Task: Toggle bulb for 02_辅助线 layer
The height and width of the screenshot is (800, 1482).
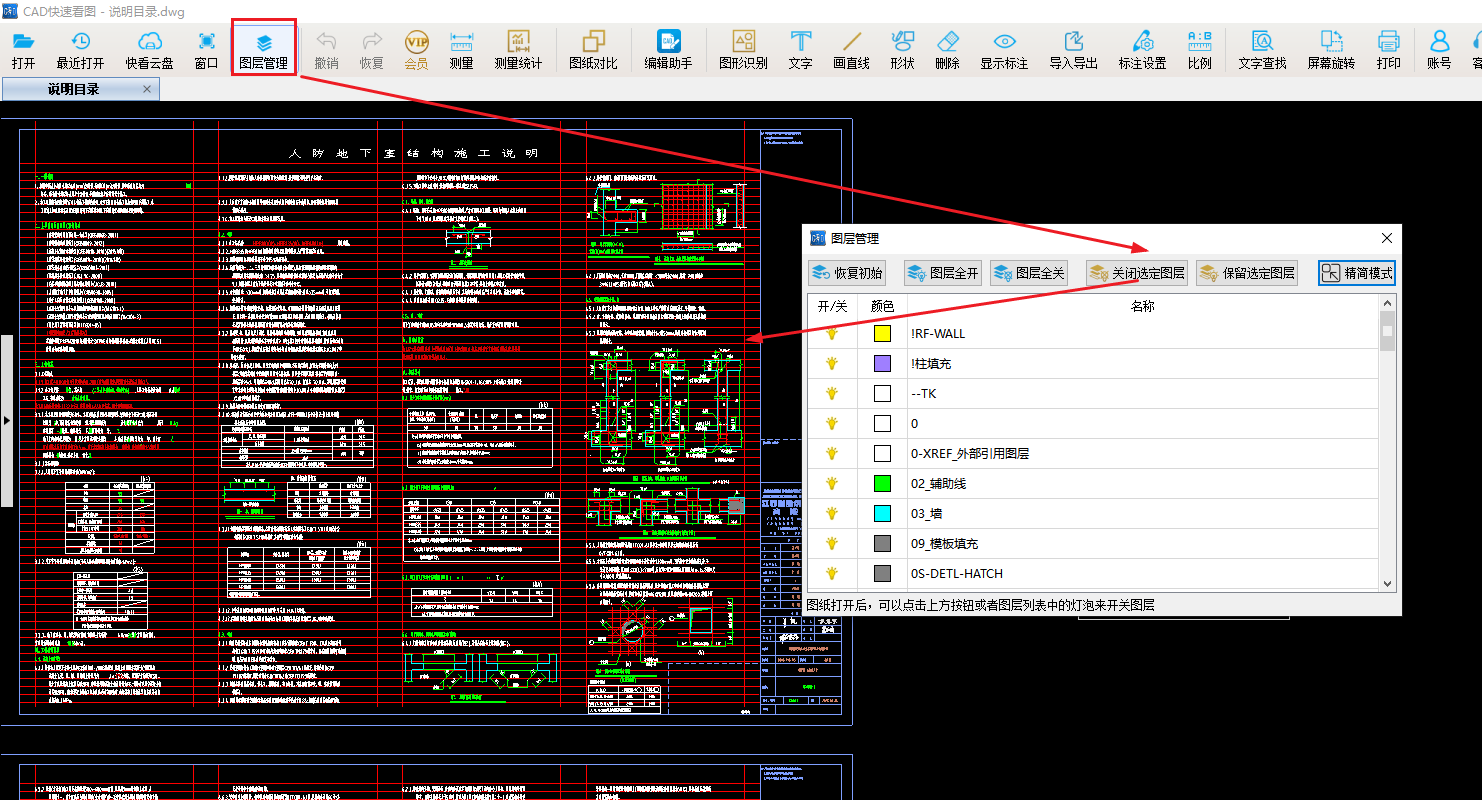Action: 831,484
